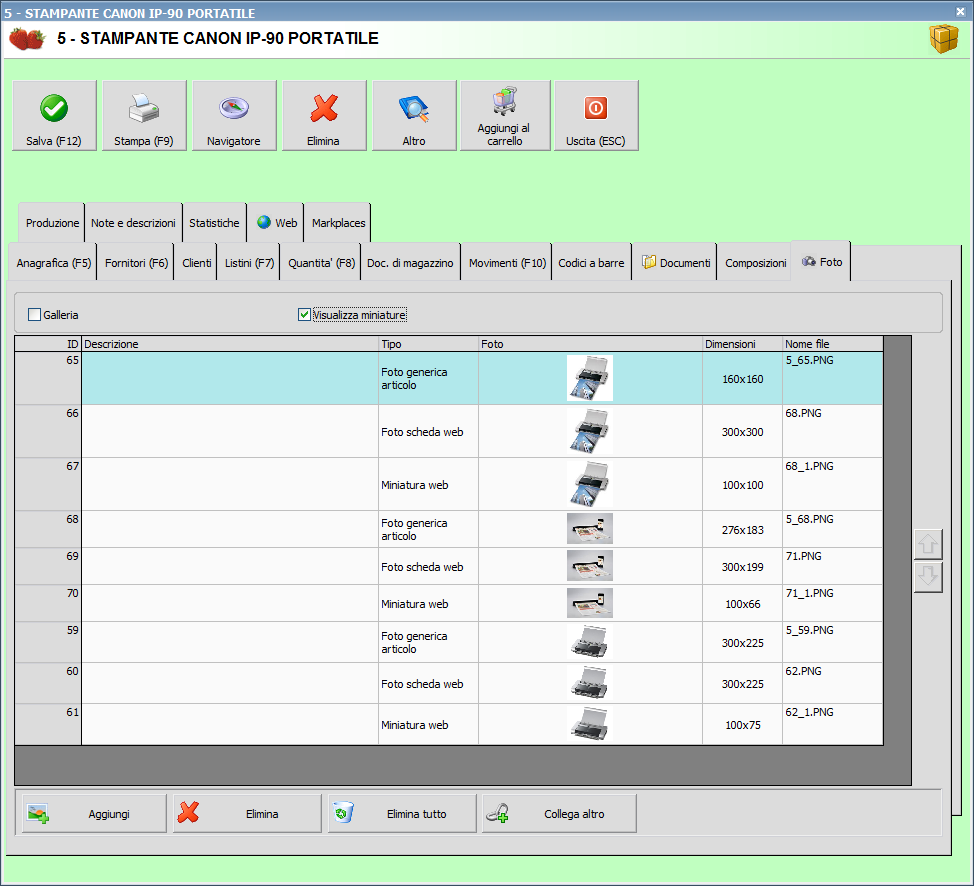974x886 pixels.
Task: Move selected photo up with arrow
Action: click(x=928, y=545)
